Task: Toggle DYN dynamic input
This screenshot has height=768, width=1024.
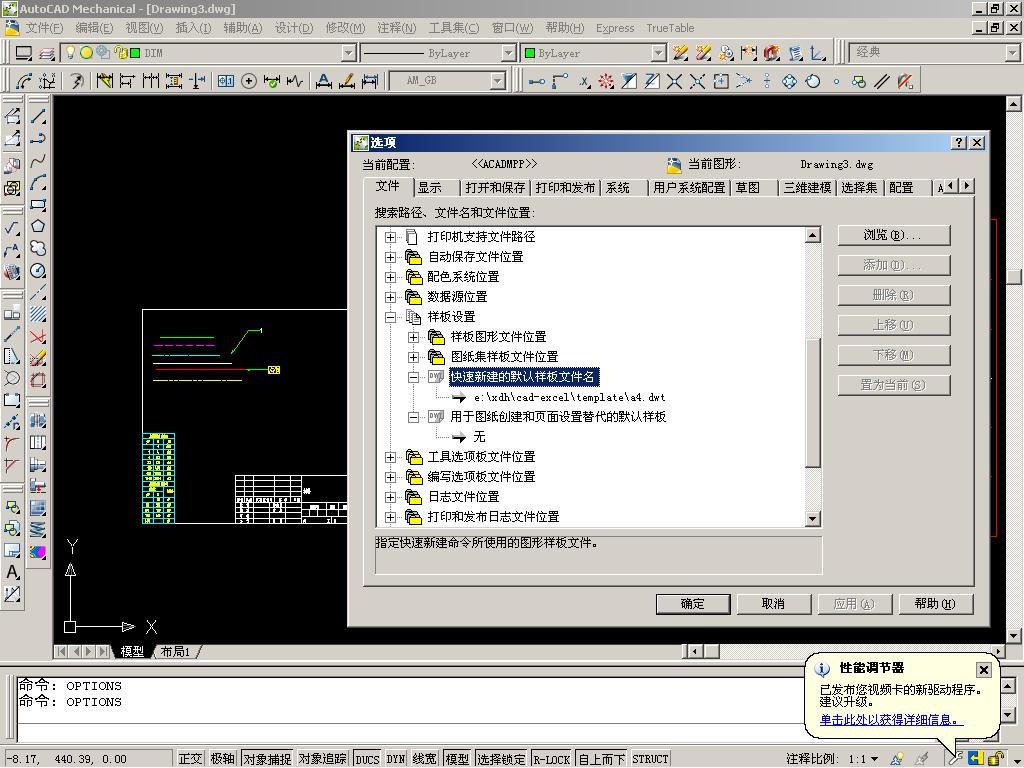Action: [x=396, y=759]
